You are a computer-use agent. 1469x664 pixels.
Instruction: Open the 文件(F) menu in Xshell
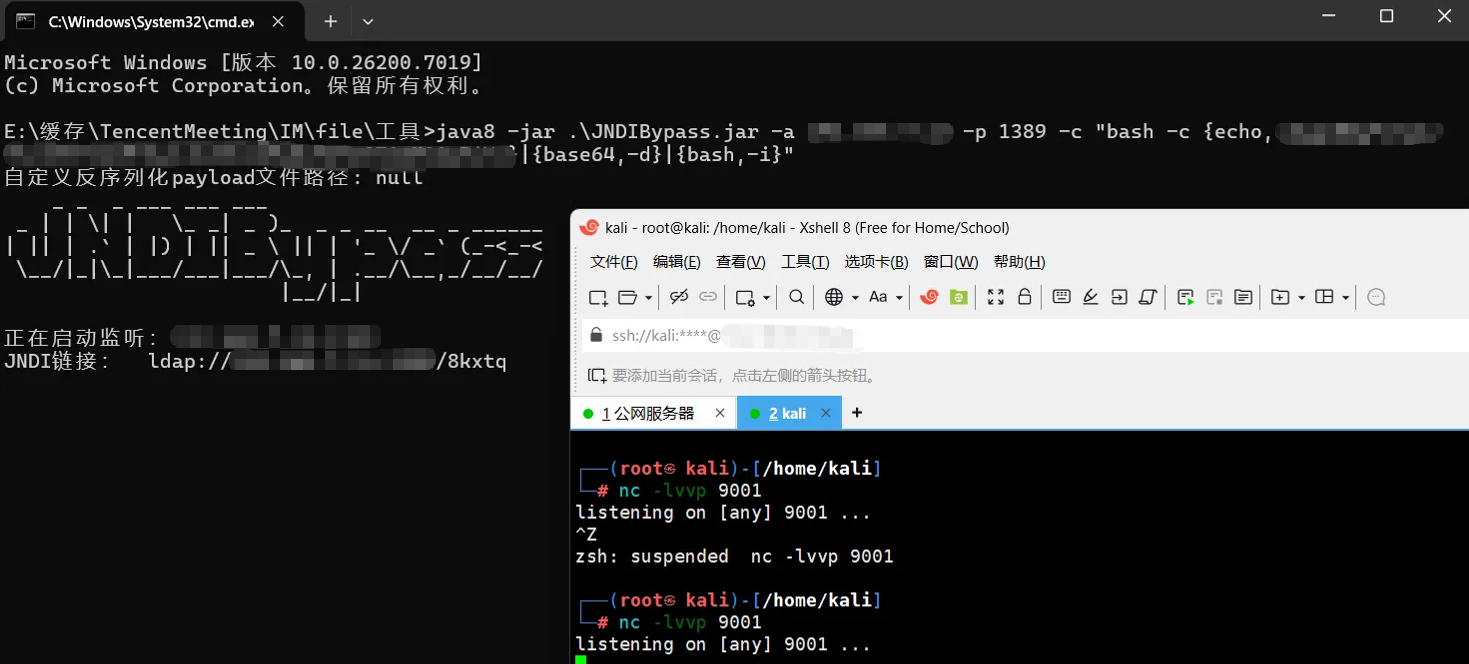point(614,262)
